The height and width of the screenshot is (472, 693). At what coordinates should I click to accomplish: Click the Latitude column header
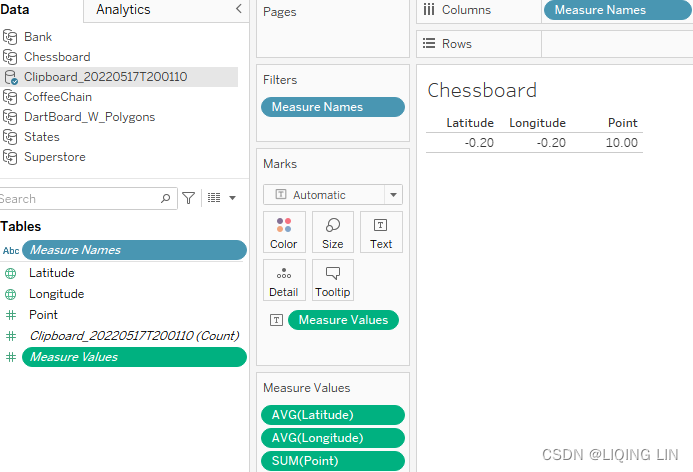click(470, 123)
